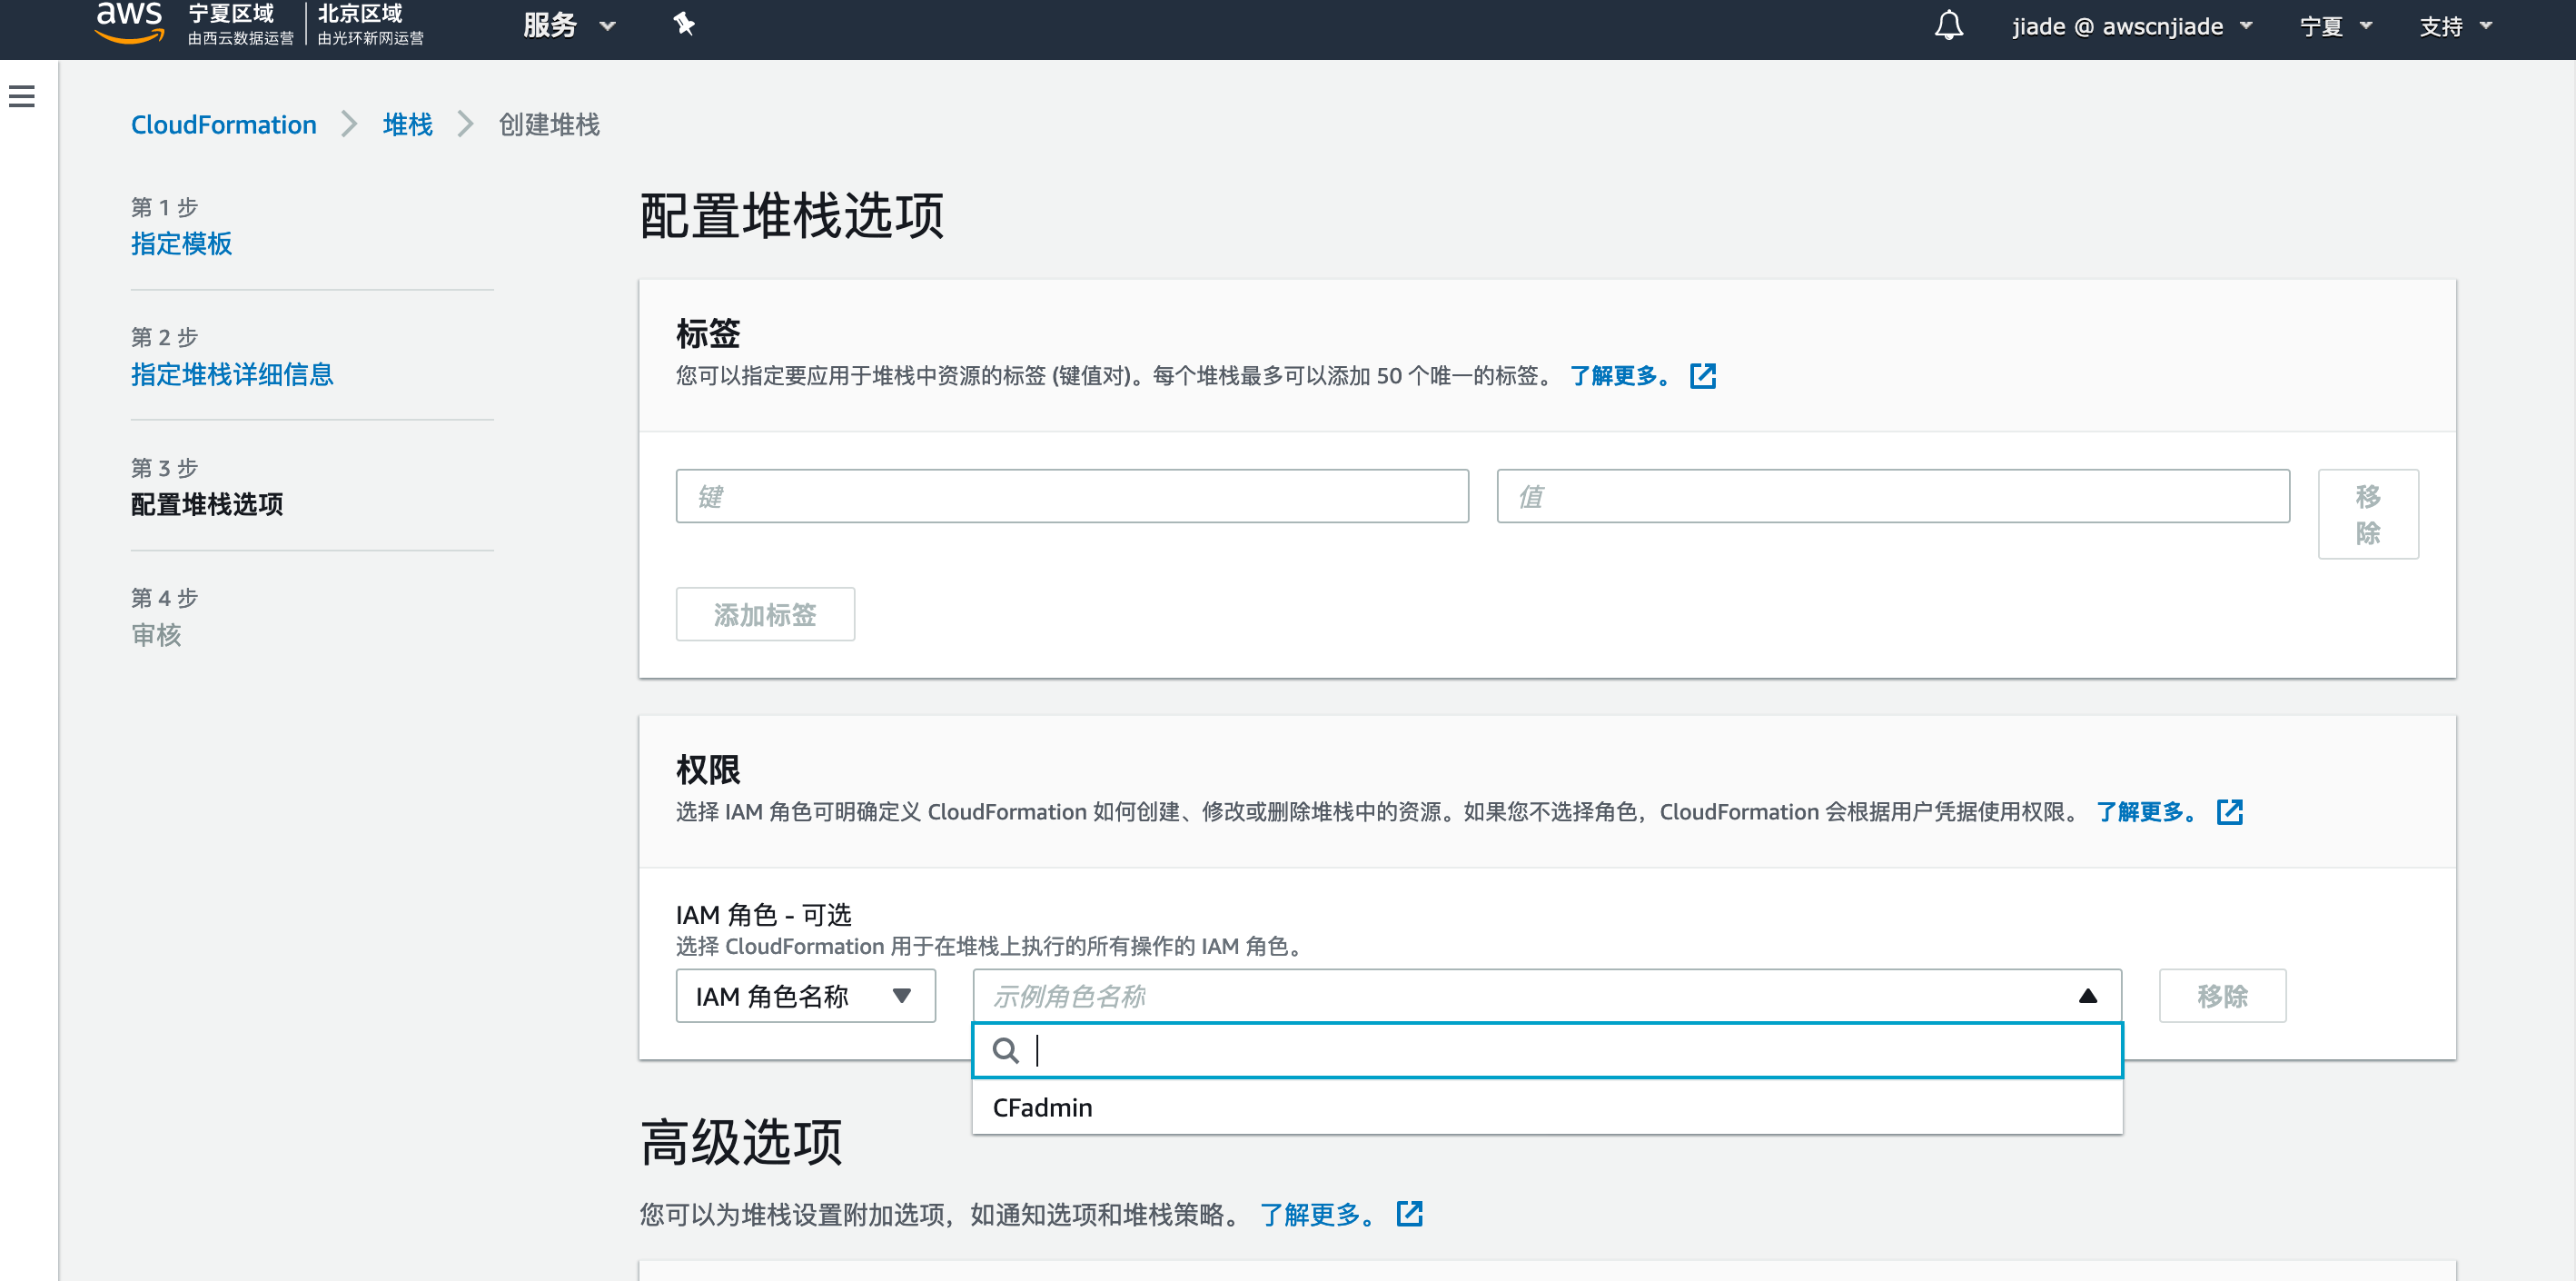Open the notifications bell icon
The width and height of the screenshot is (2576, 1281).
pyautogui.click(x=1948, y=25)
